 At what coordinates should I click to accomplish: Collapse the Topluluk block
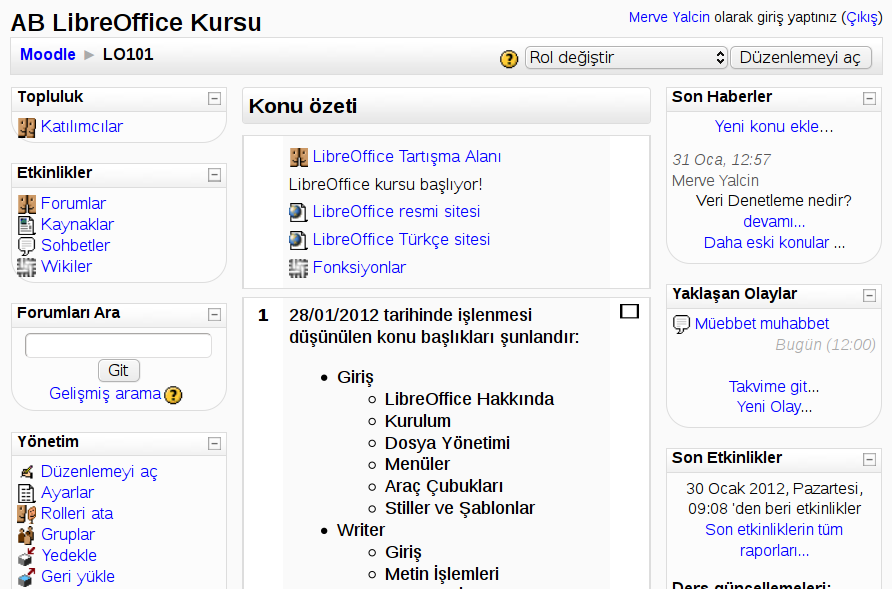(x=214, y=98)
